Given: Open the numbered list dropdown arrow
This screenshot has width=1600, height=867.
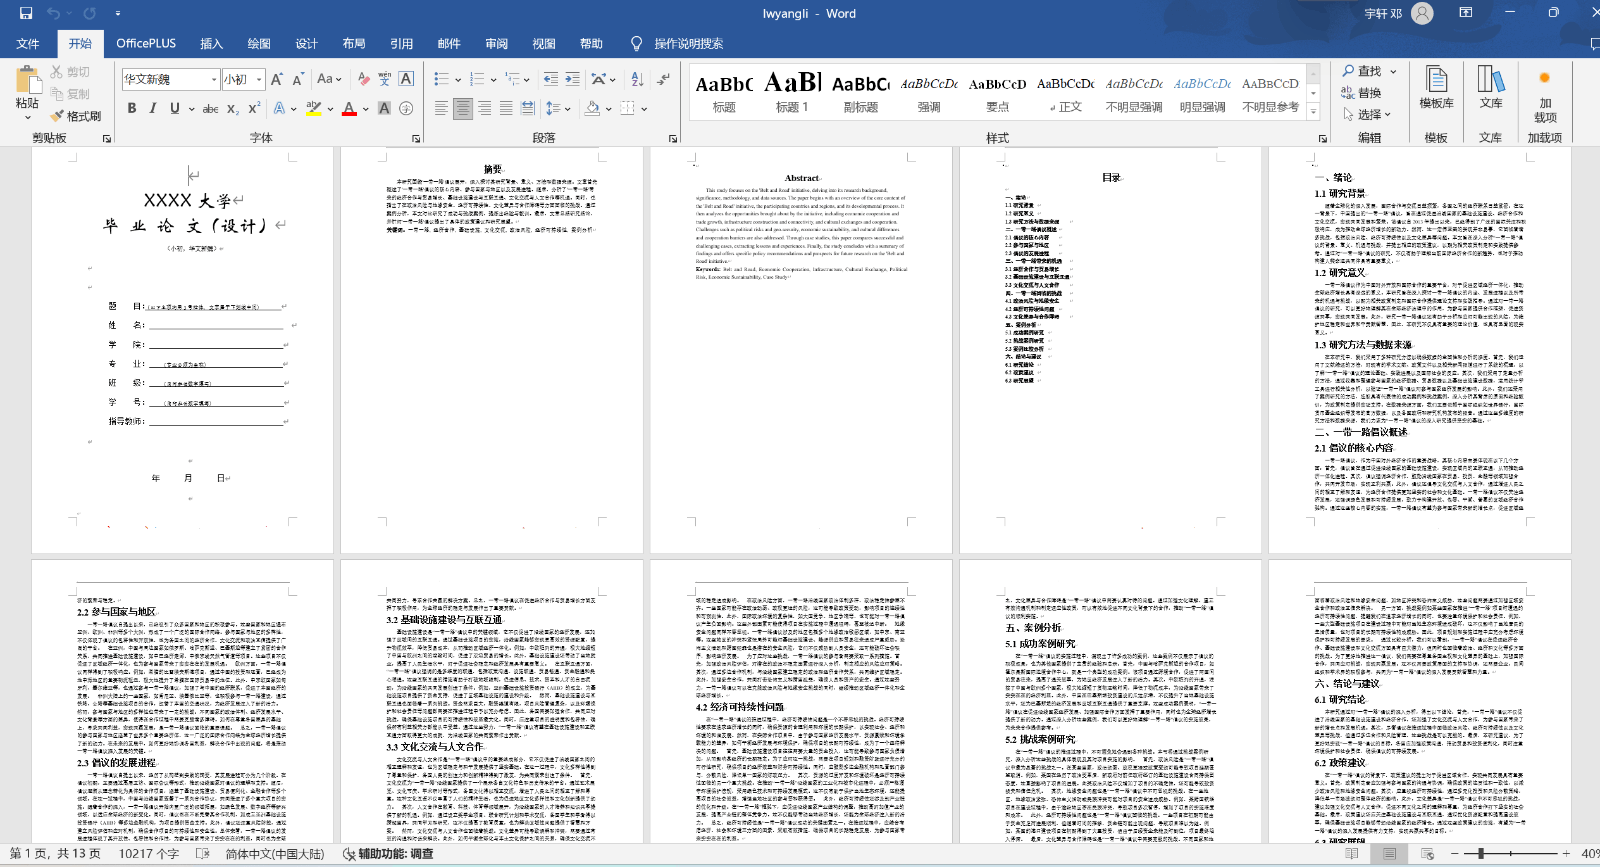Looking at the screenshot, I should [x=493, y=79].
